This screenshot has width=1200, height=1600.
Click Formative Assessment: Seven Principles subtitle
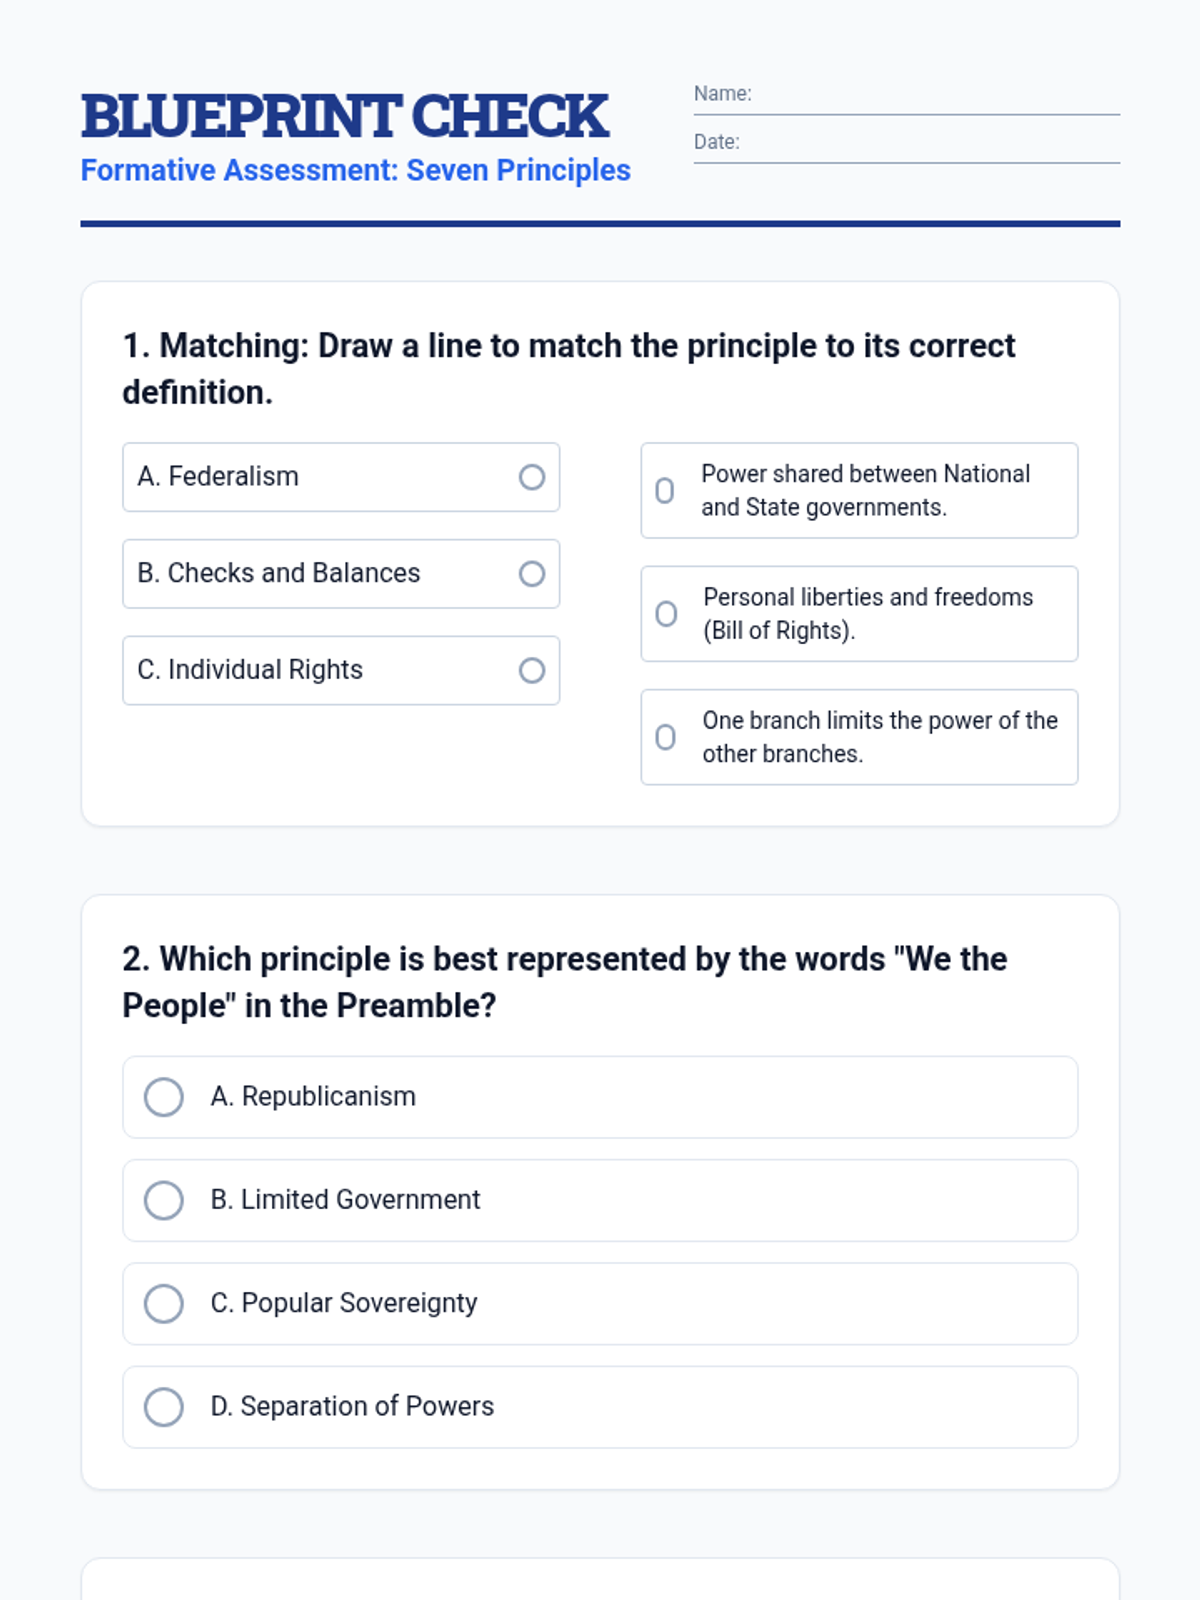click(x=356, y=170)
